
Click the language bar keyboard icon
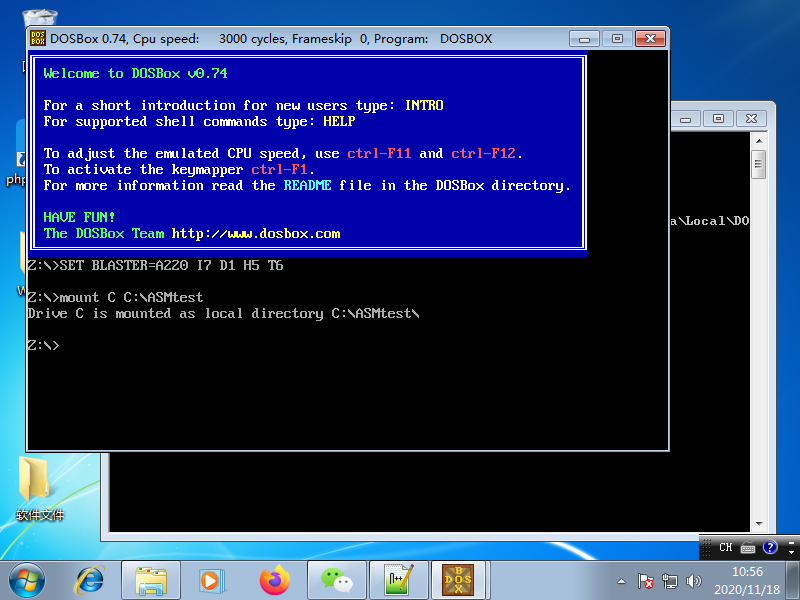click(748, 548)
